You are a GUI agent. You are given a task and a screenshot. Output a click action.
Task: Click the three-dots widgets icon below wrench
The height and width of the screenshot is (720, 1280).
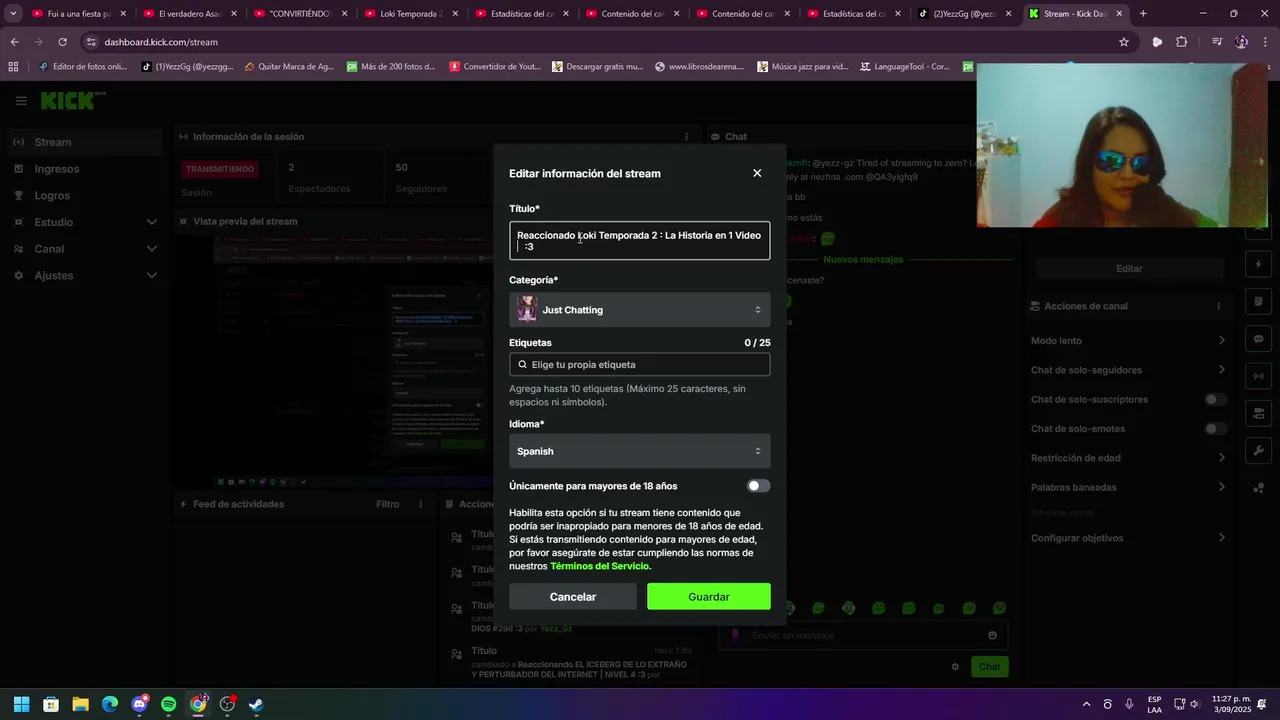(x=1259, y=488)
